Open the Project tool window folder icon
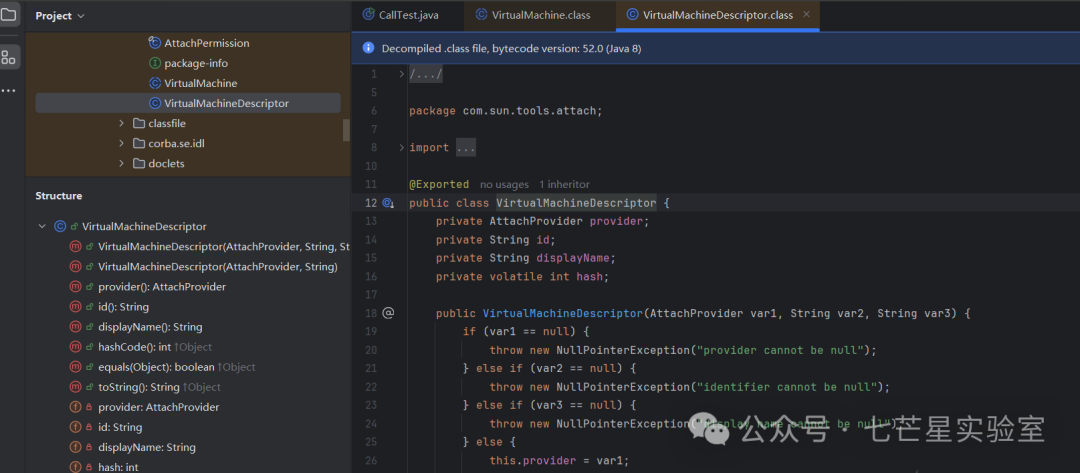This screenshot has width=1080, height=473. [9, 13]
